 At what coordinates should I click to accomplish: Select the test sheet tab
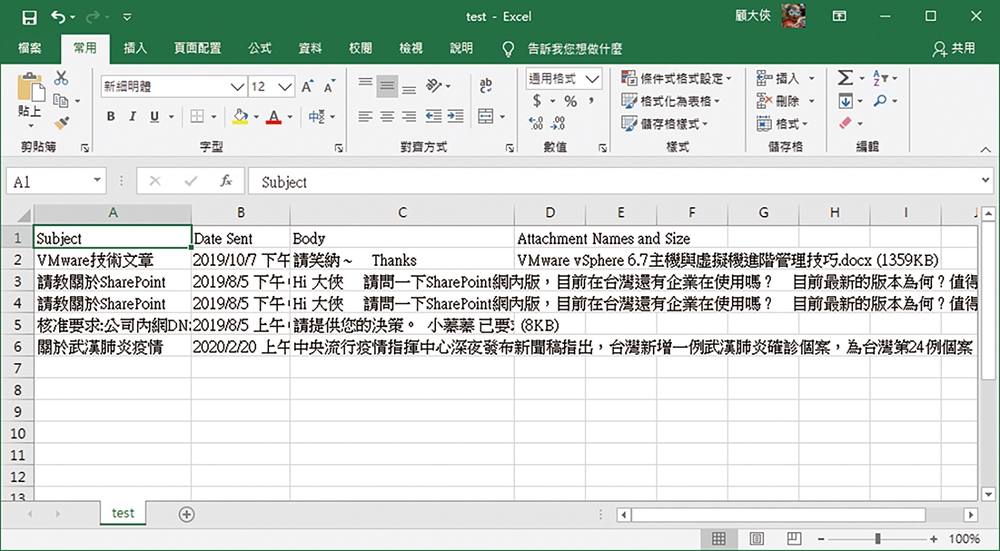123,513
